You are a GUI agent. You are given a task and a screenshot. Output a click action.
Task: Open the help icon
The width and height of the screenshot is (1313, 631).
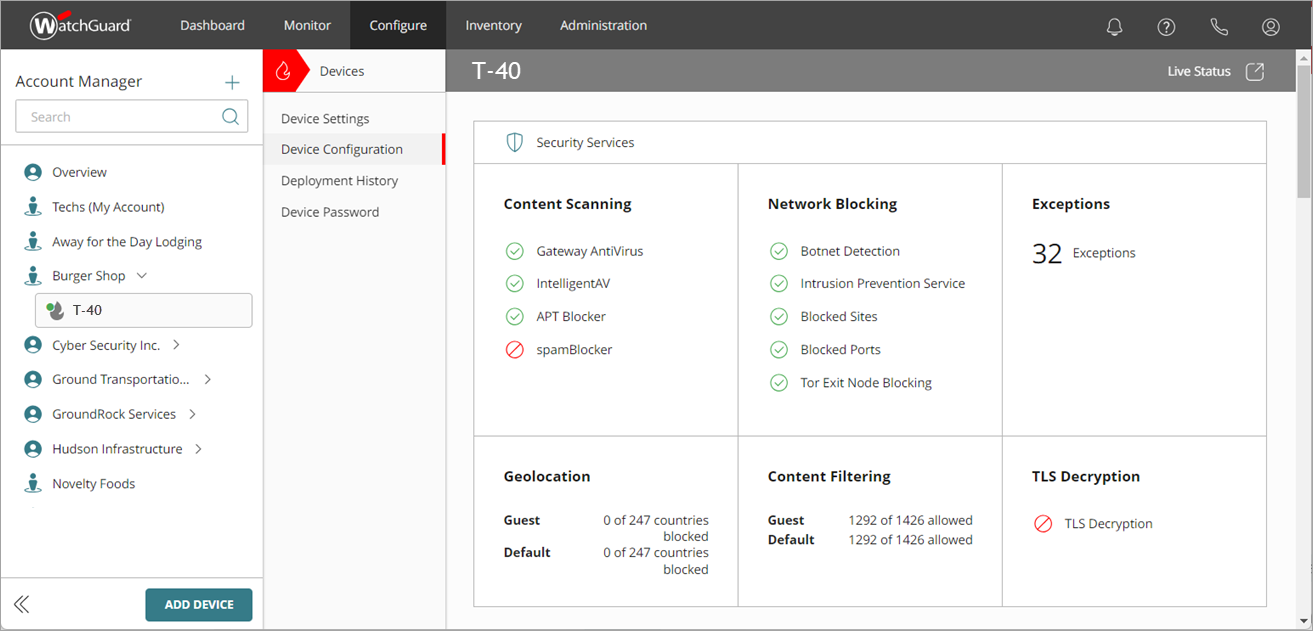coord(1166,26)
